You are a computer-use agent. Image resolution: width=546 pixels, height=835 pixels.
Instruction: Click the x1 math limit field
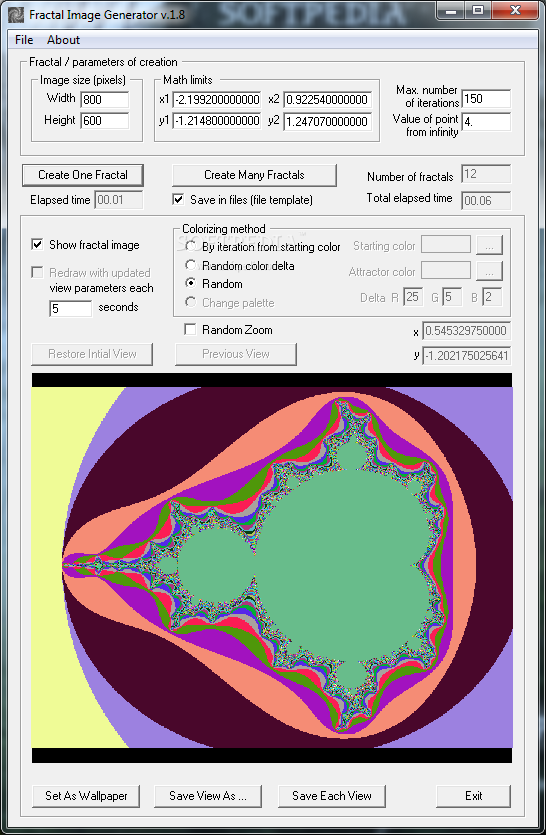click(x=217, y=100)
